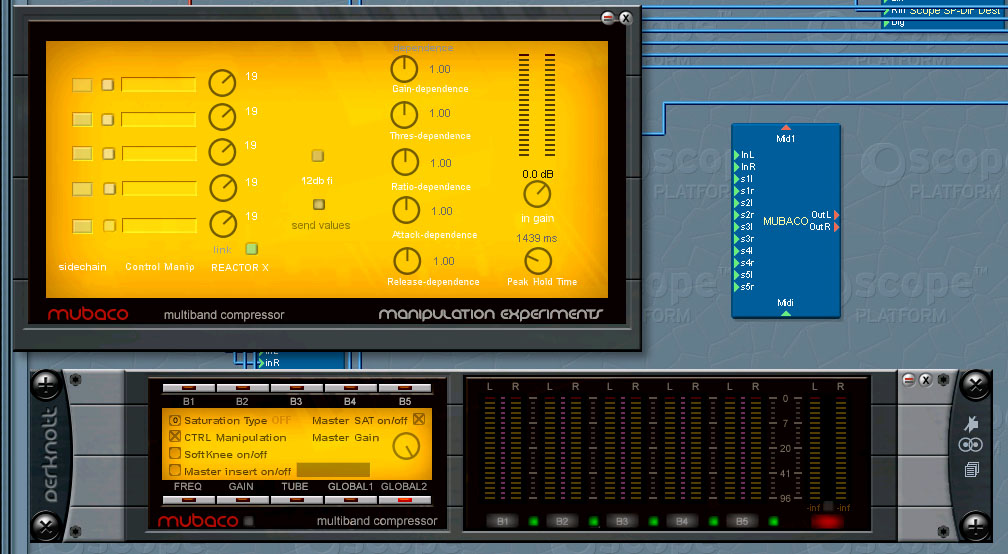Click the Gain-dependence knob
1008x554 pixels.
pos(404,69)
